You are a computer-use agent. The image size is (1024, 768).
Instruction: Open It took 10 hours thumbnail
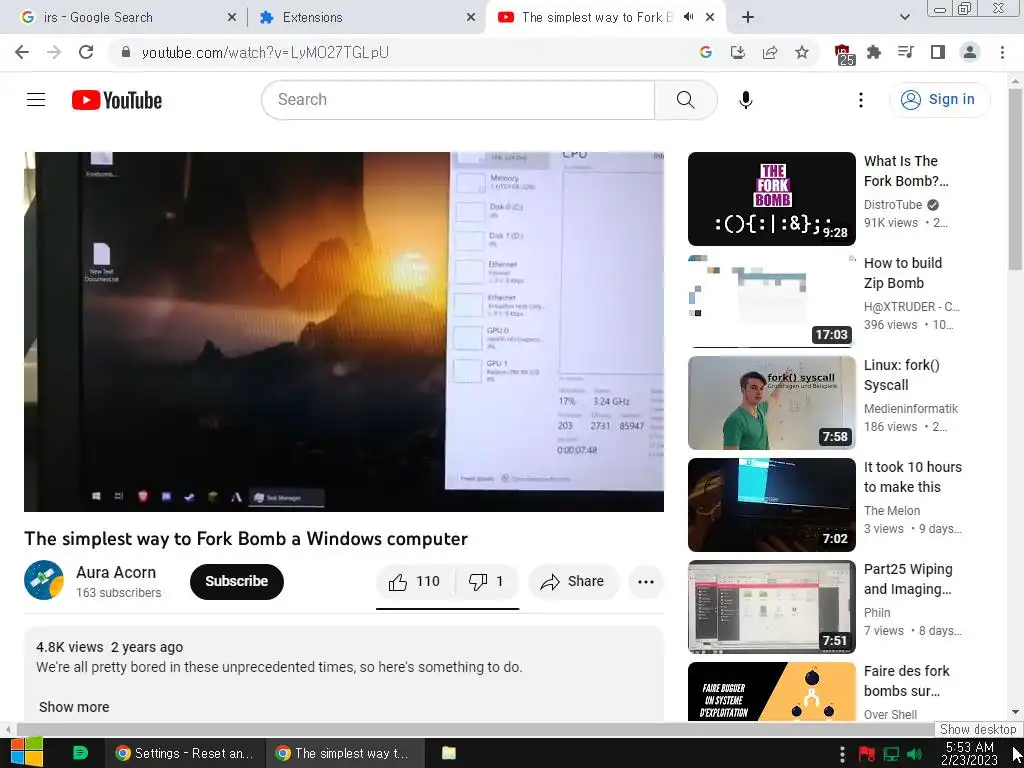[x=771, y=504]
